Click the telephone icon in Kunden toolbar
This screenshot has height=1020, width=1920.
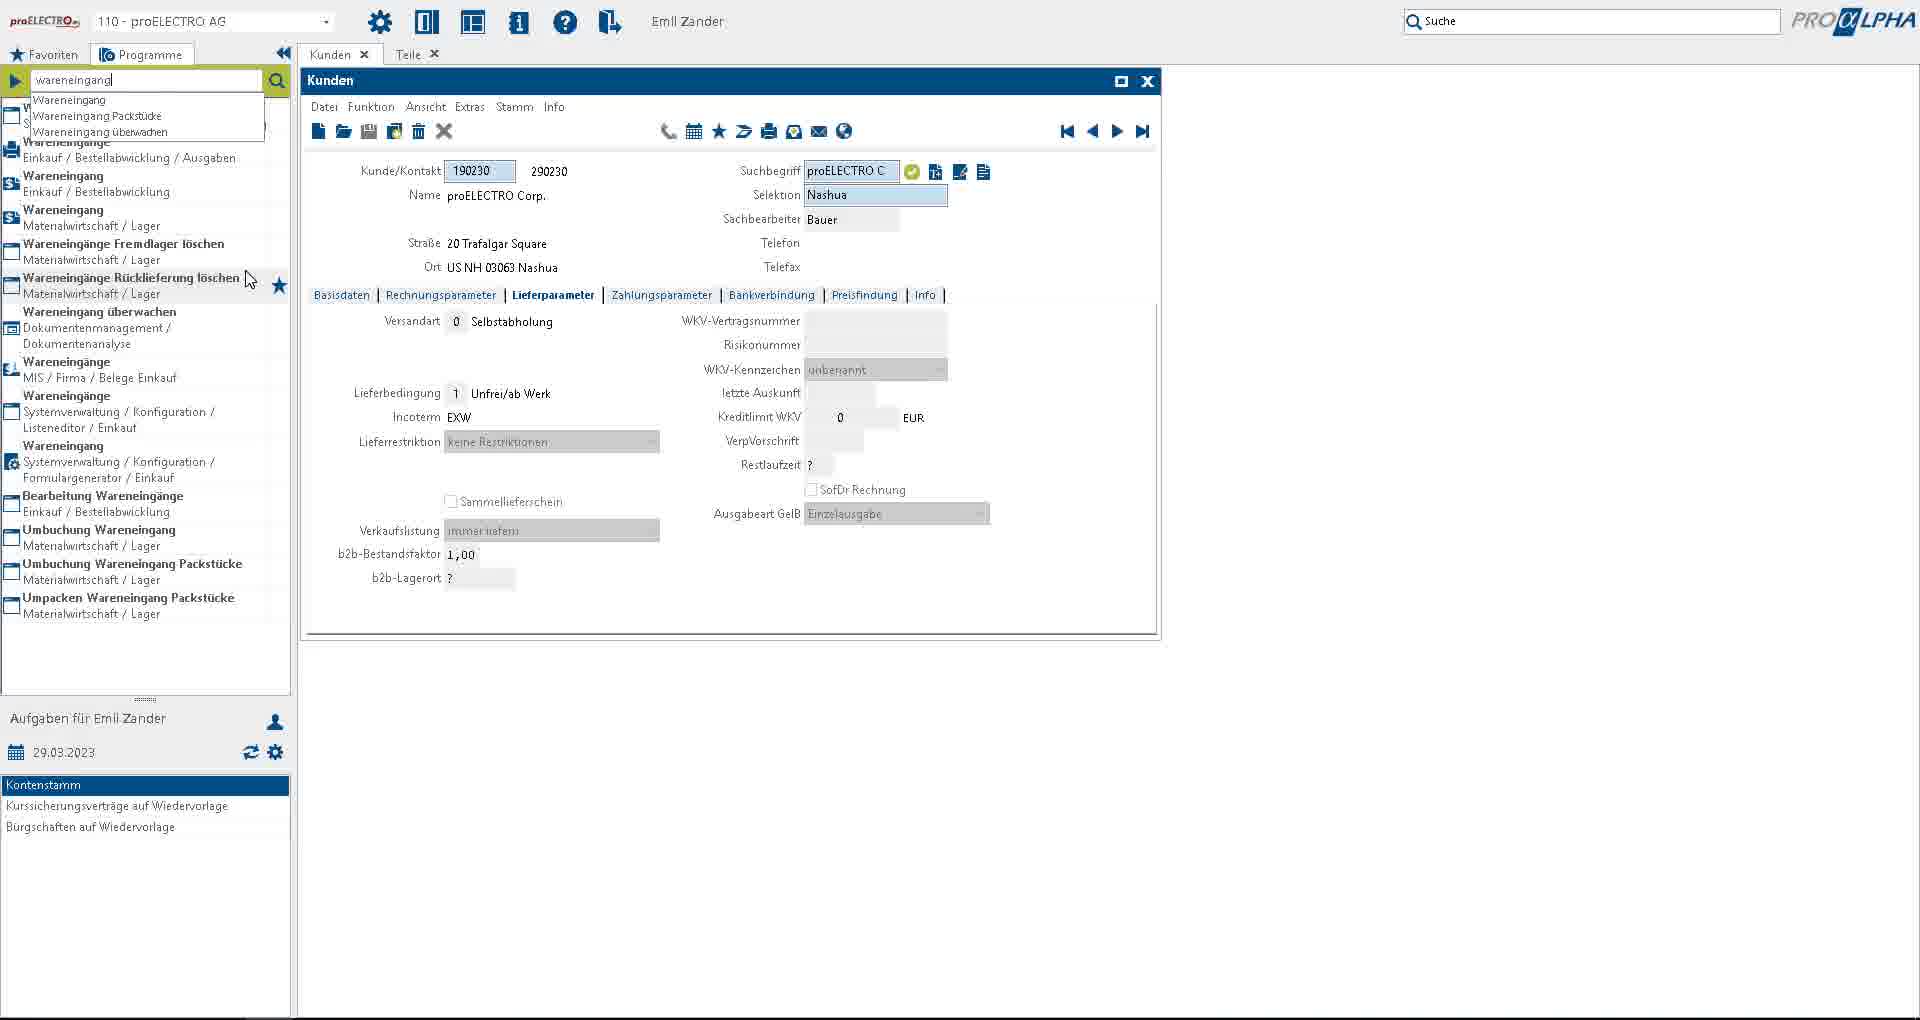pos(669,131)
